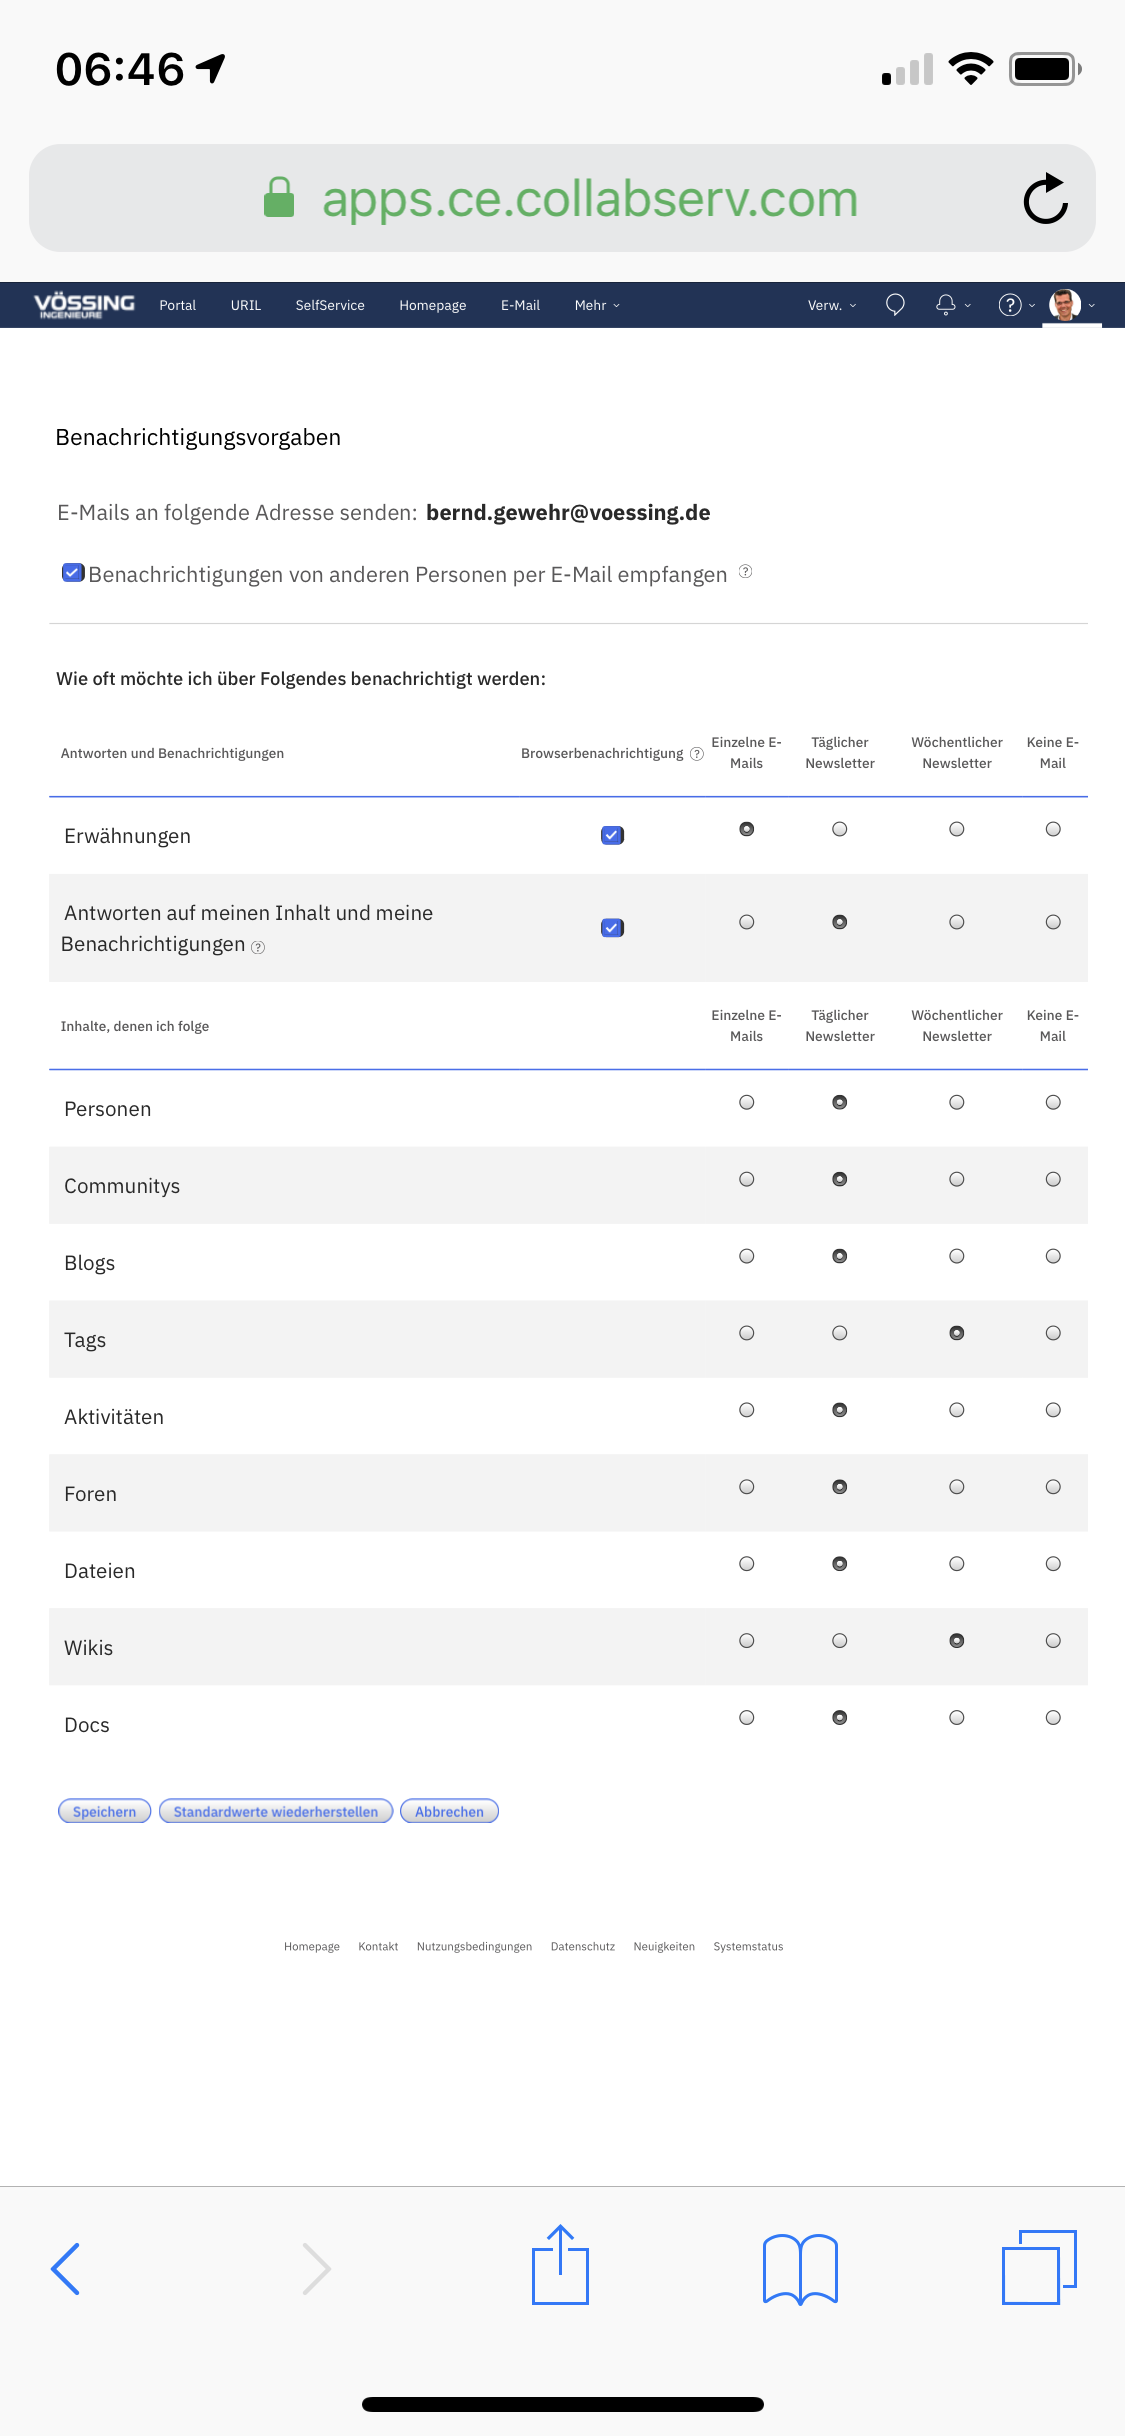Go back with Safari back arrow
The image size is (1125, 2436).
[66, 2268]
